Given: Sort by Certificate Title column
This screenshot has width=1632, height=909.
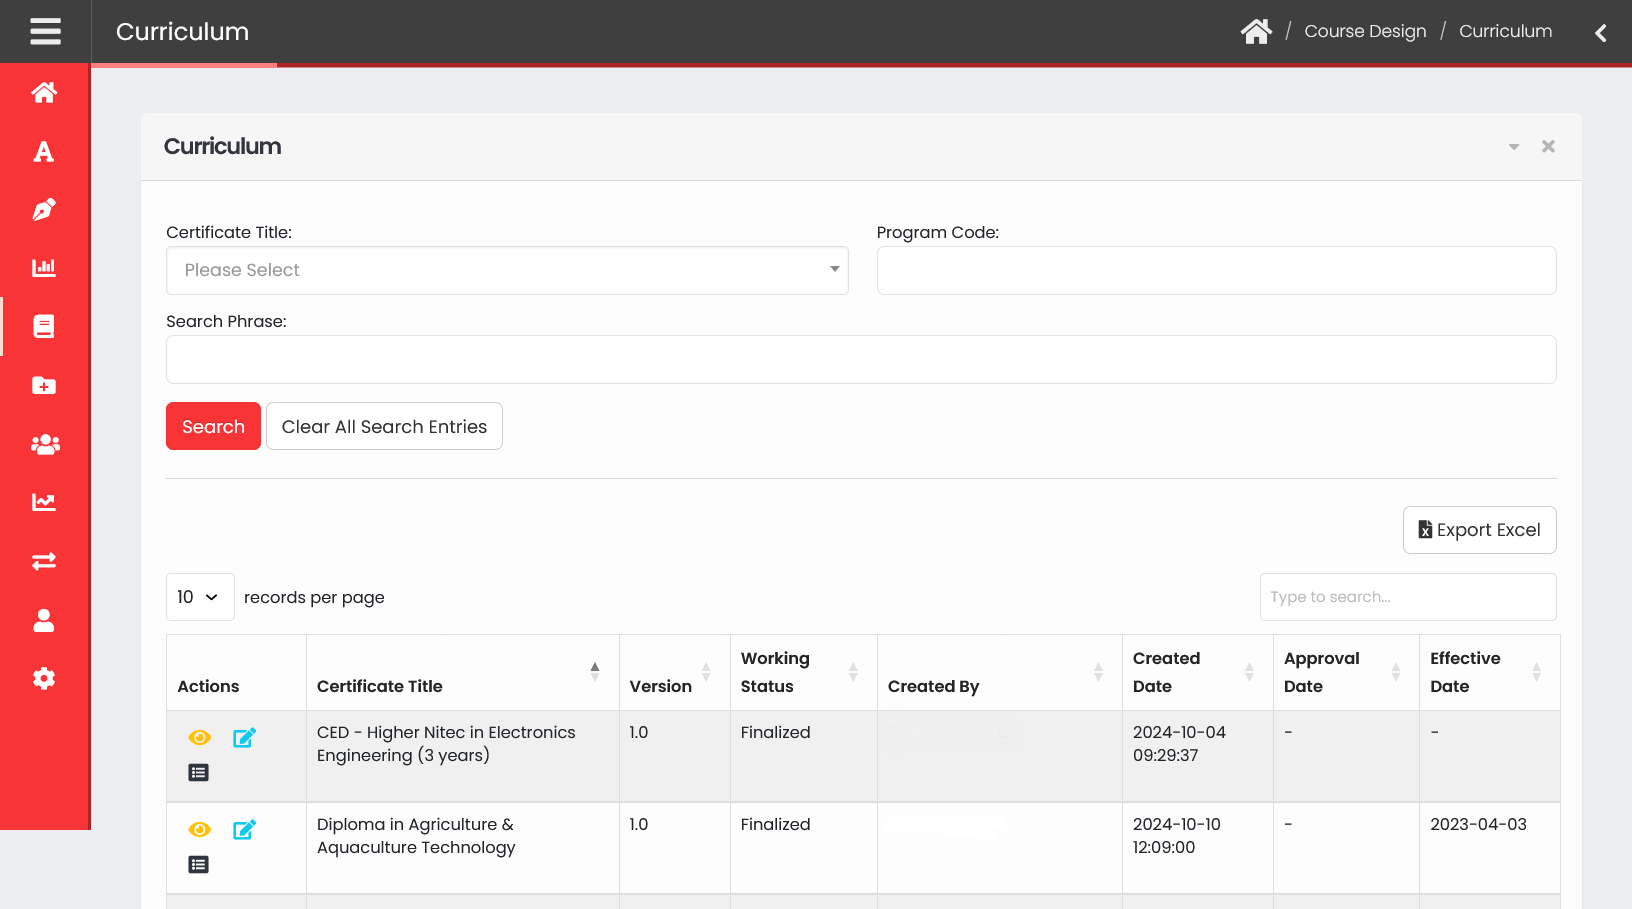Looking at the screenshot, I should [x=463, y=672].
